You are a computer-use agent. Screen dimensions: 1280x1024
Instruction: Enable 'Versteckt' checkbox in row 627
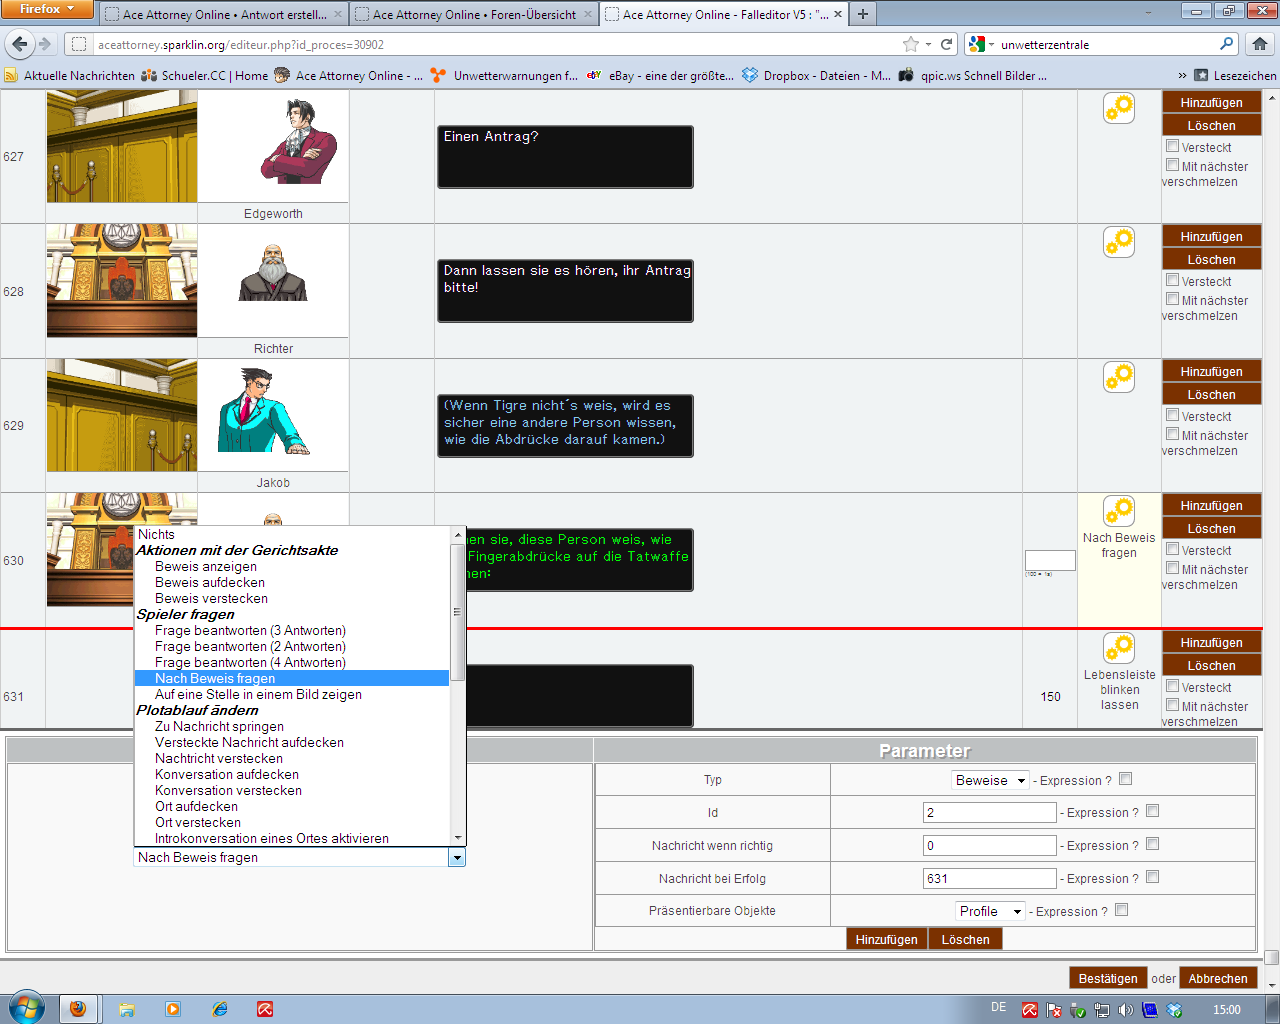1172,146
